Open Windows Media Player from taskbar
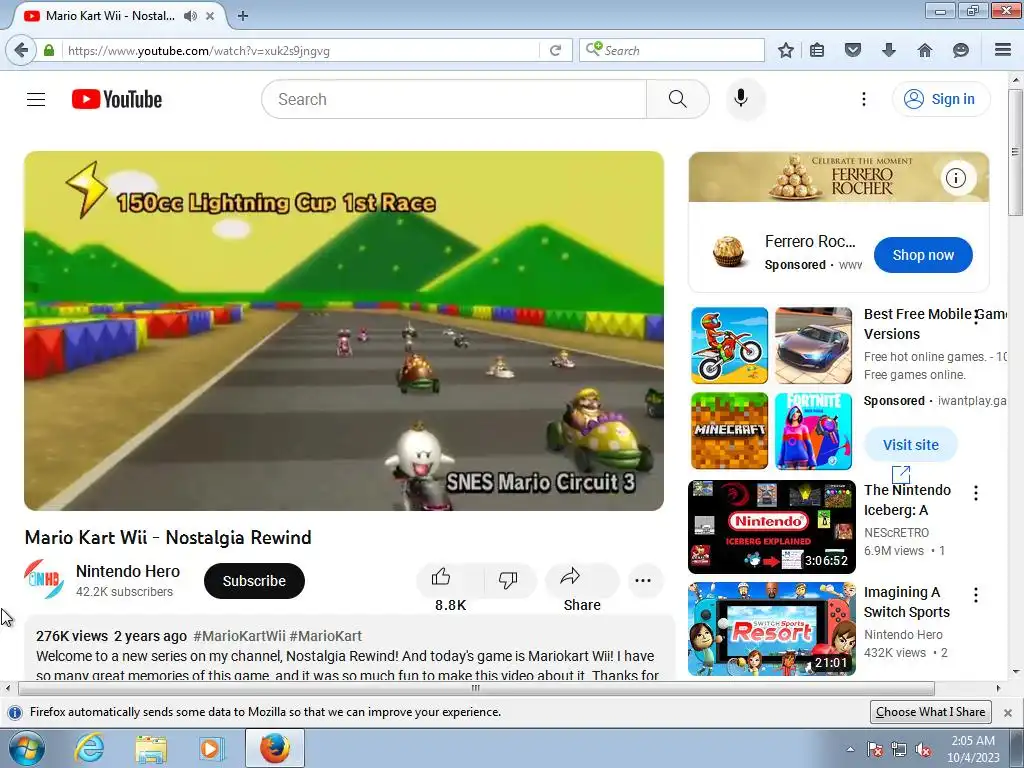Viewport: 1024px width, 768px height. [x=210, y=748]
